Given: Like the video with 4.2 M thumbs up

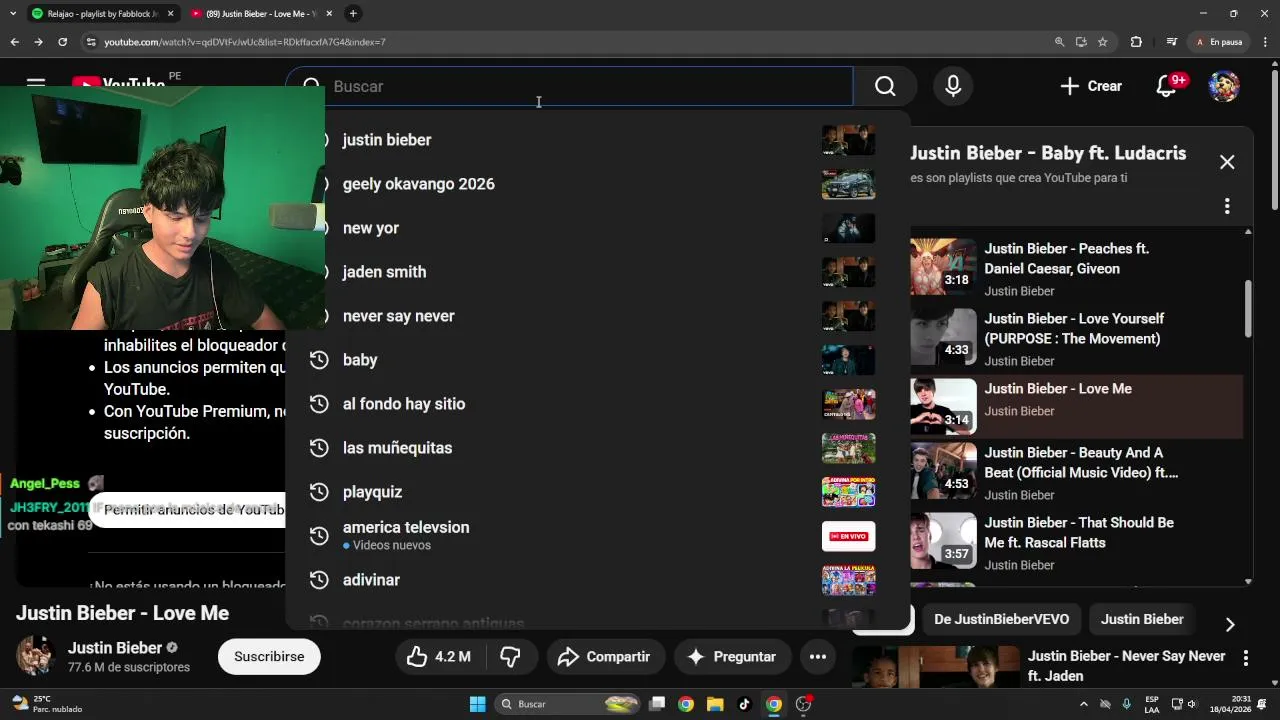Looking at the screenshot, I should pyautogui.click(x=438, y=657).
